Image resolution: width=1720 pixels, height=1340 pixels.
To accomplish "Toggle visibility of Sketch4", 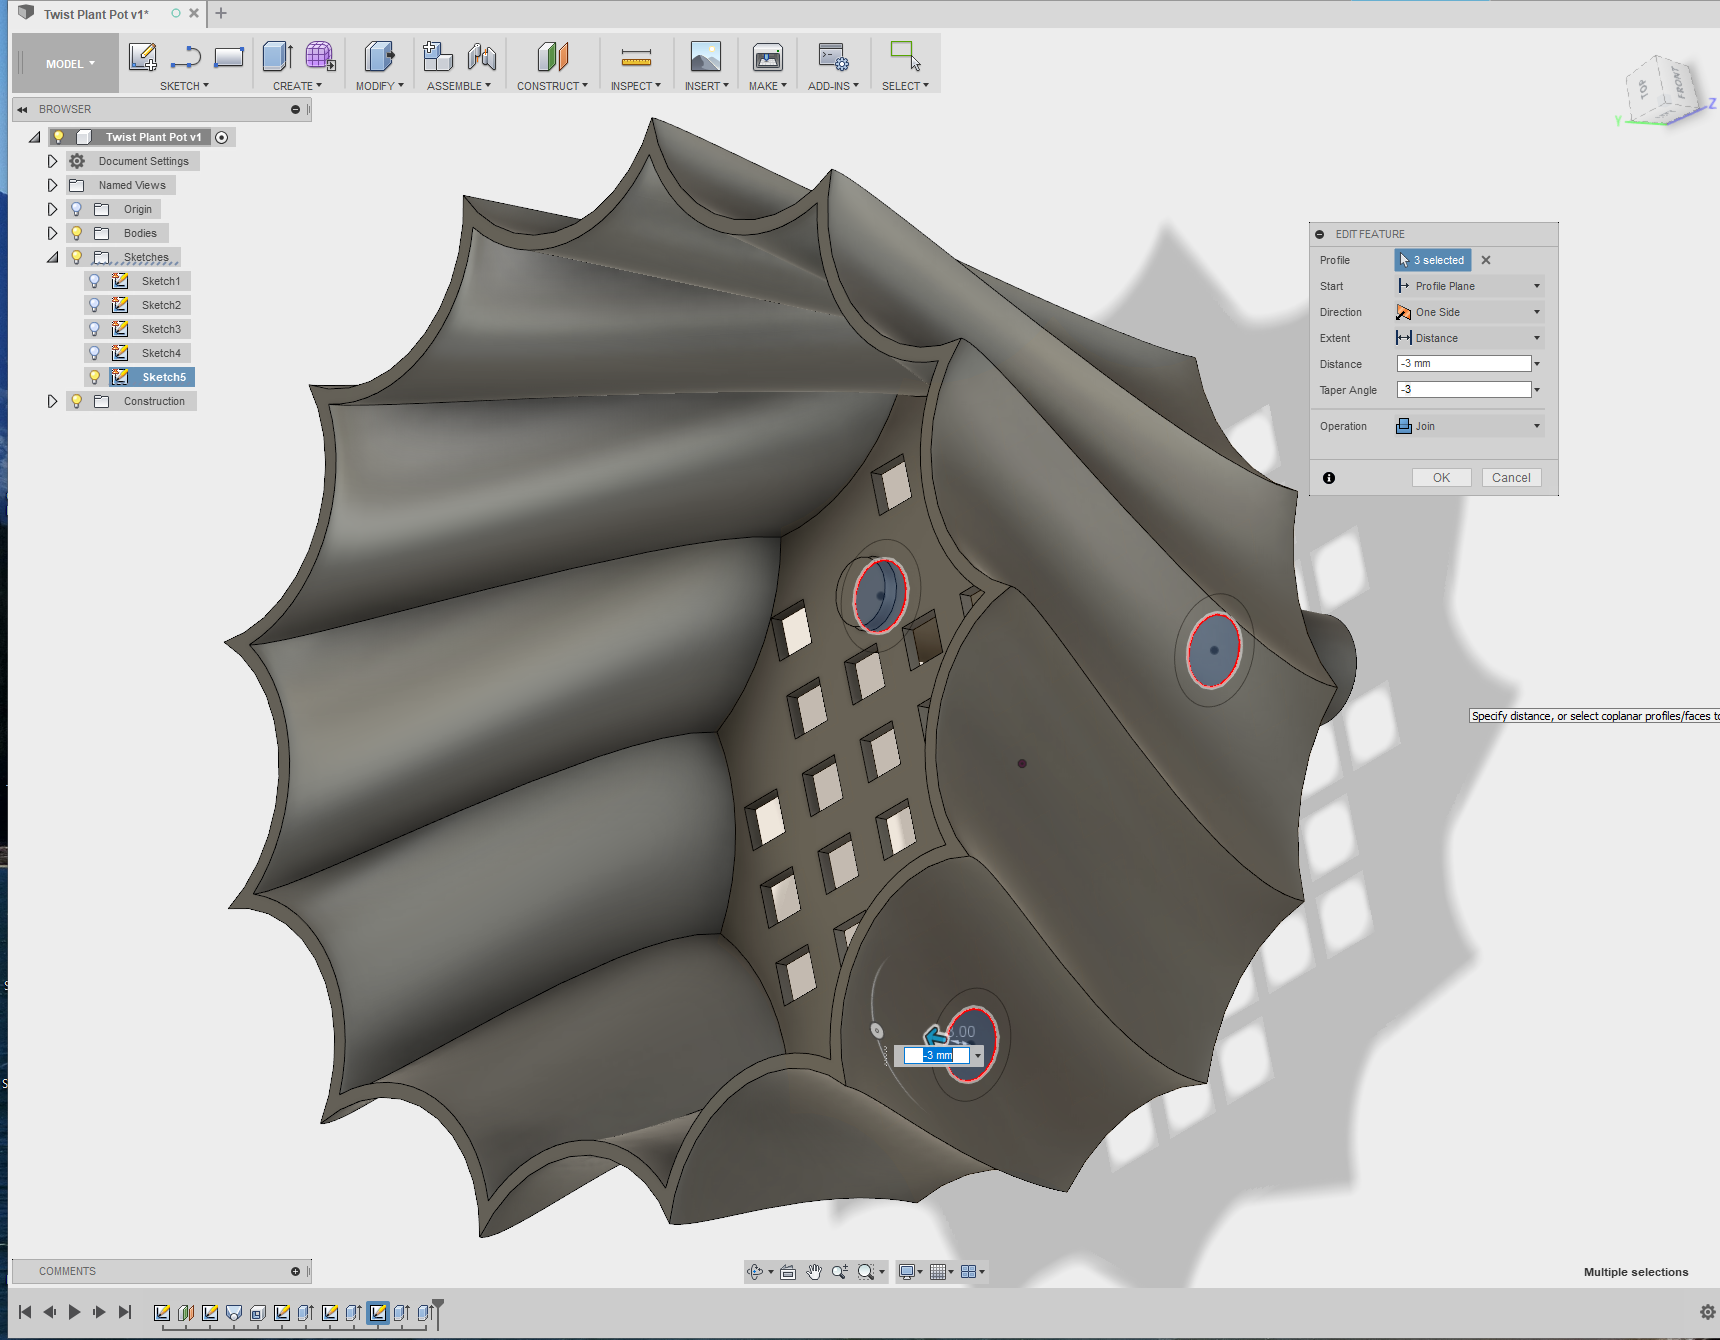I will [95, 353].
